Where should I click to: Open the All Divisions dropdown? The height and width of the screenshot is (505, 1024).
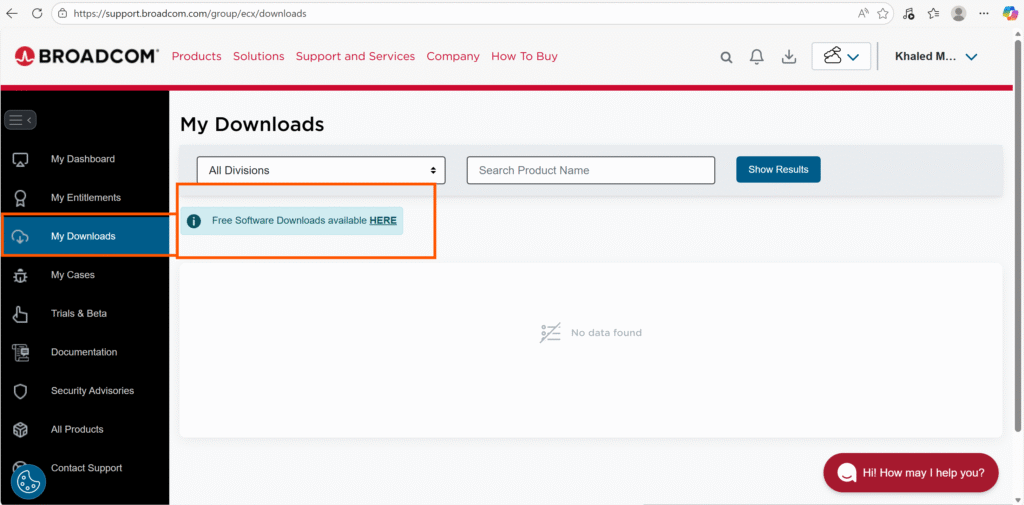point(321,170)
